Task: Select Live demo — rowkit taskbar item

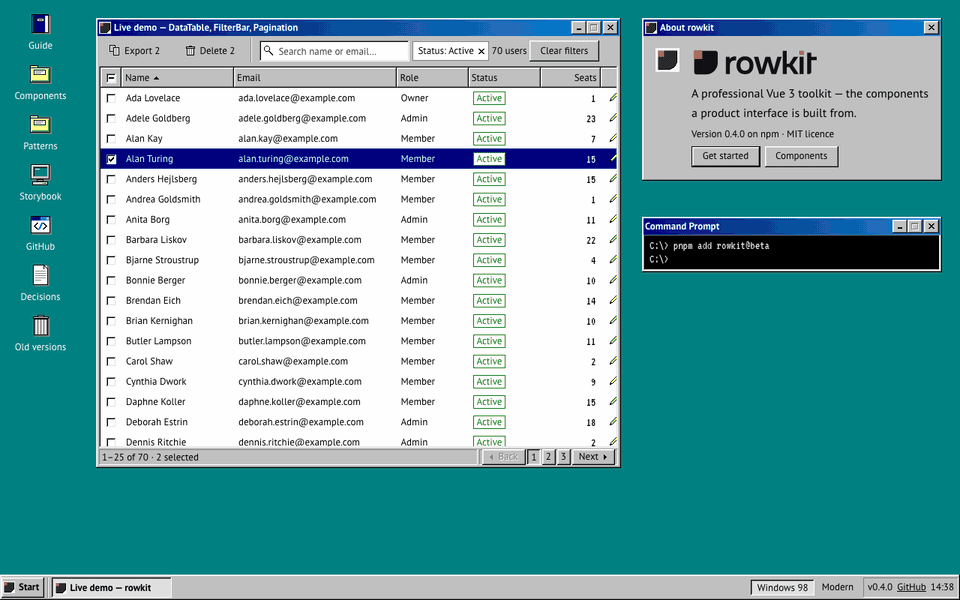Action: pos(110,588)
